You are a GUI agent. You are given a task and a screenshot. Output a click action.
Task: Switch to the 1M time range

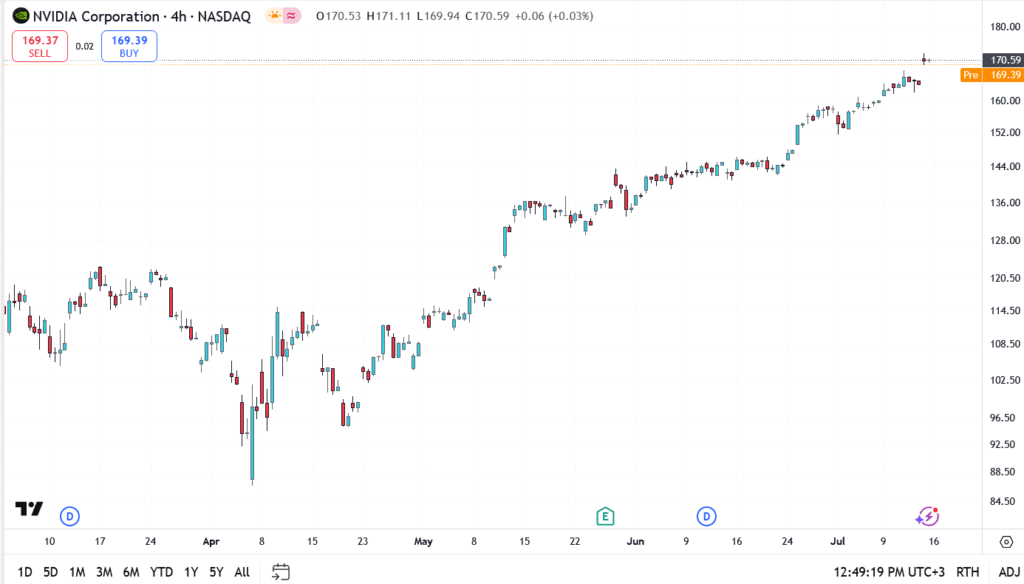(77, 572)
